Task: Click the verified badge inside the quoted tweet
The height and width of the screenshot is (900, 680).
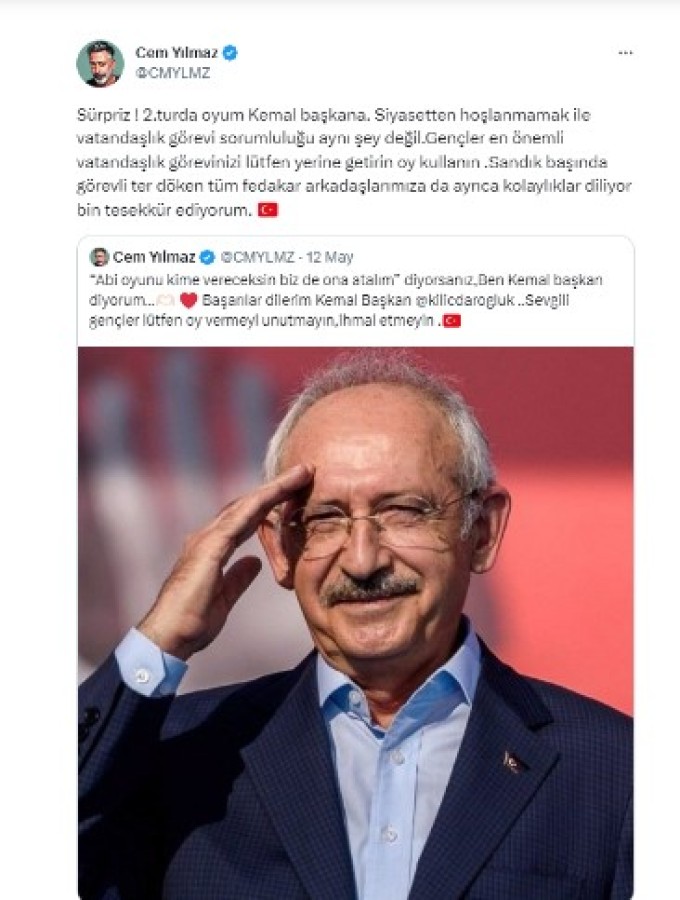Action: tap(207, 257)
